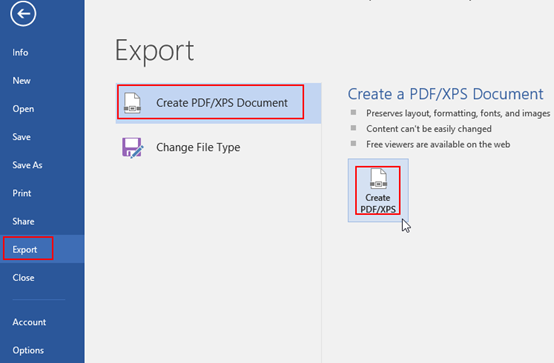Click the Export page heading
This screenshot has width=554, height=363.
[x=154, y=51]
